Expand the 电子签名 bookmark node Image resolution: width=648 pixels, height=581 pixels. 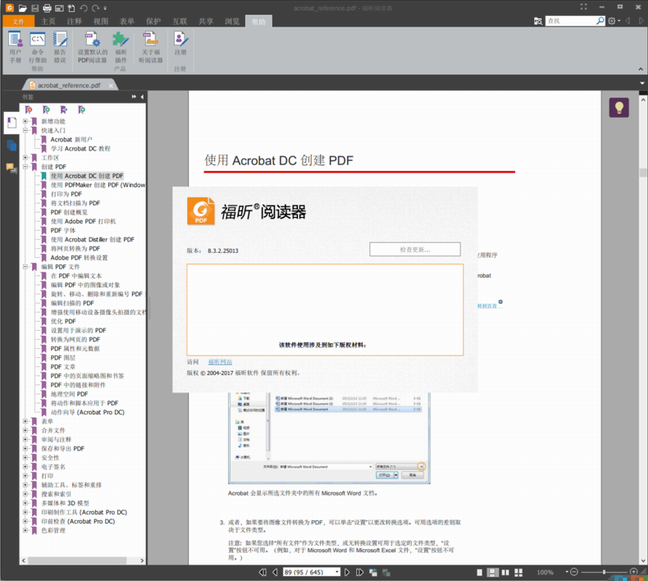(26, 466)
